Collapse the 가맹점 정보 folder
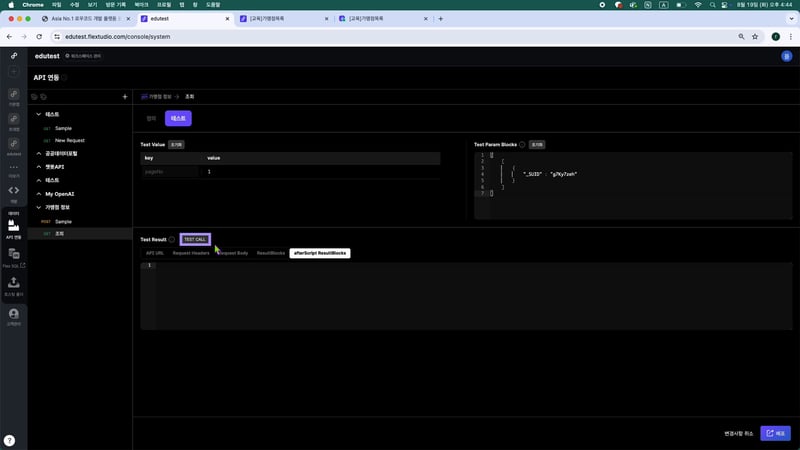The height and width of the screenshot is (450, 800). click(38, 207)
